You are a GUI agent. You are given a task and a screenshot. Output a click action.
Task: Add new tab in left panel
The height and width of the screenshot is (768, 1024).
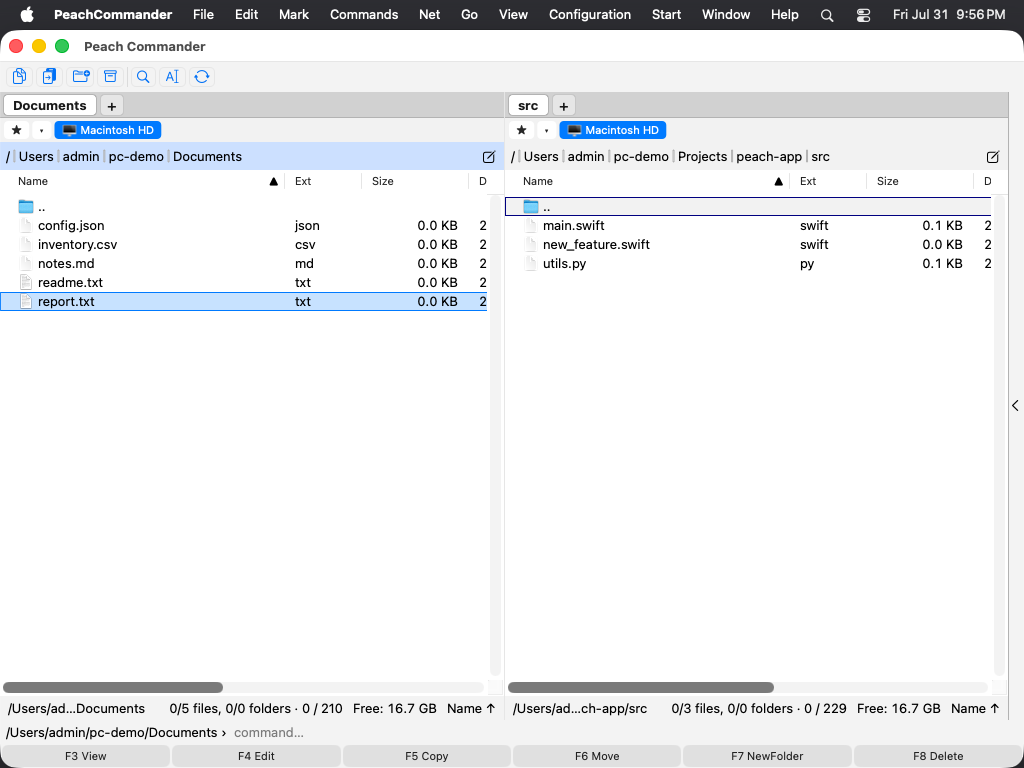click(112, 106)
